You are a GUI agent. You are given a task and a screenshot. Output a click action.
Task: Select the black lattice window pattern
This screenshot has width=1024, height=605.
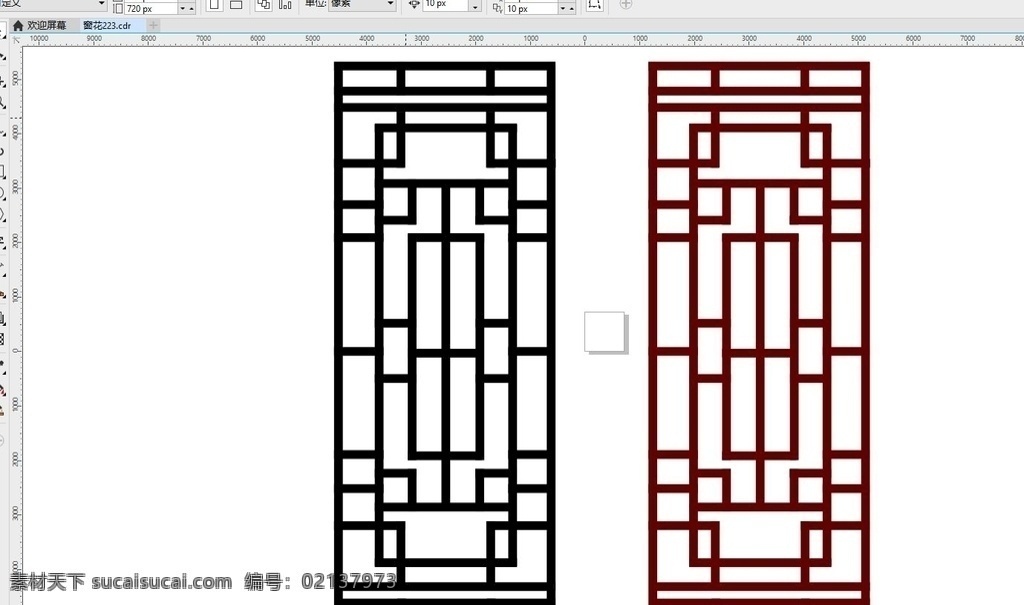[445, 333]
